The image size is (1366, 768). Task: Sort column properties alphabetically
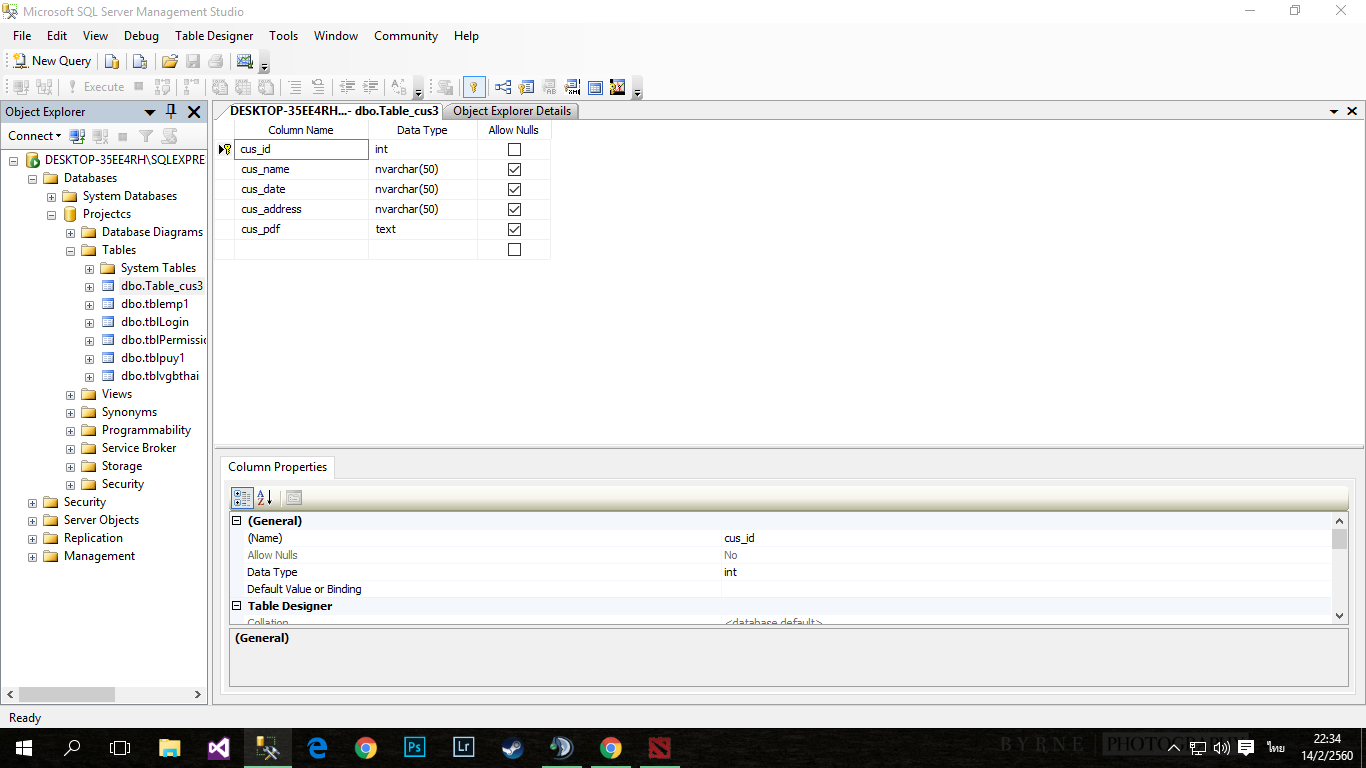[265, 498]
